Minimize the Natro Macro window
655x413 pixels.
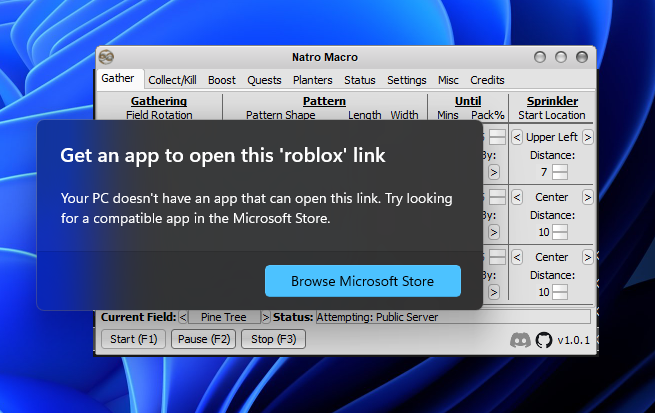540,57
